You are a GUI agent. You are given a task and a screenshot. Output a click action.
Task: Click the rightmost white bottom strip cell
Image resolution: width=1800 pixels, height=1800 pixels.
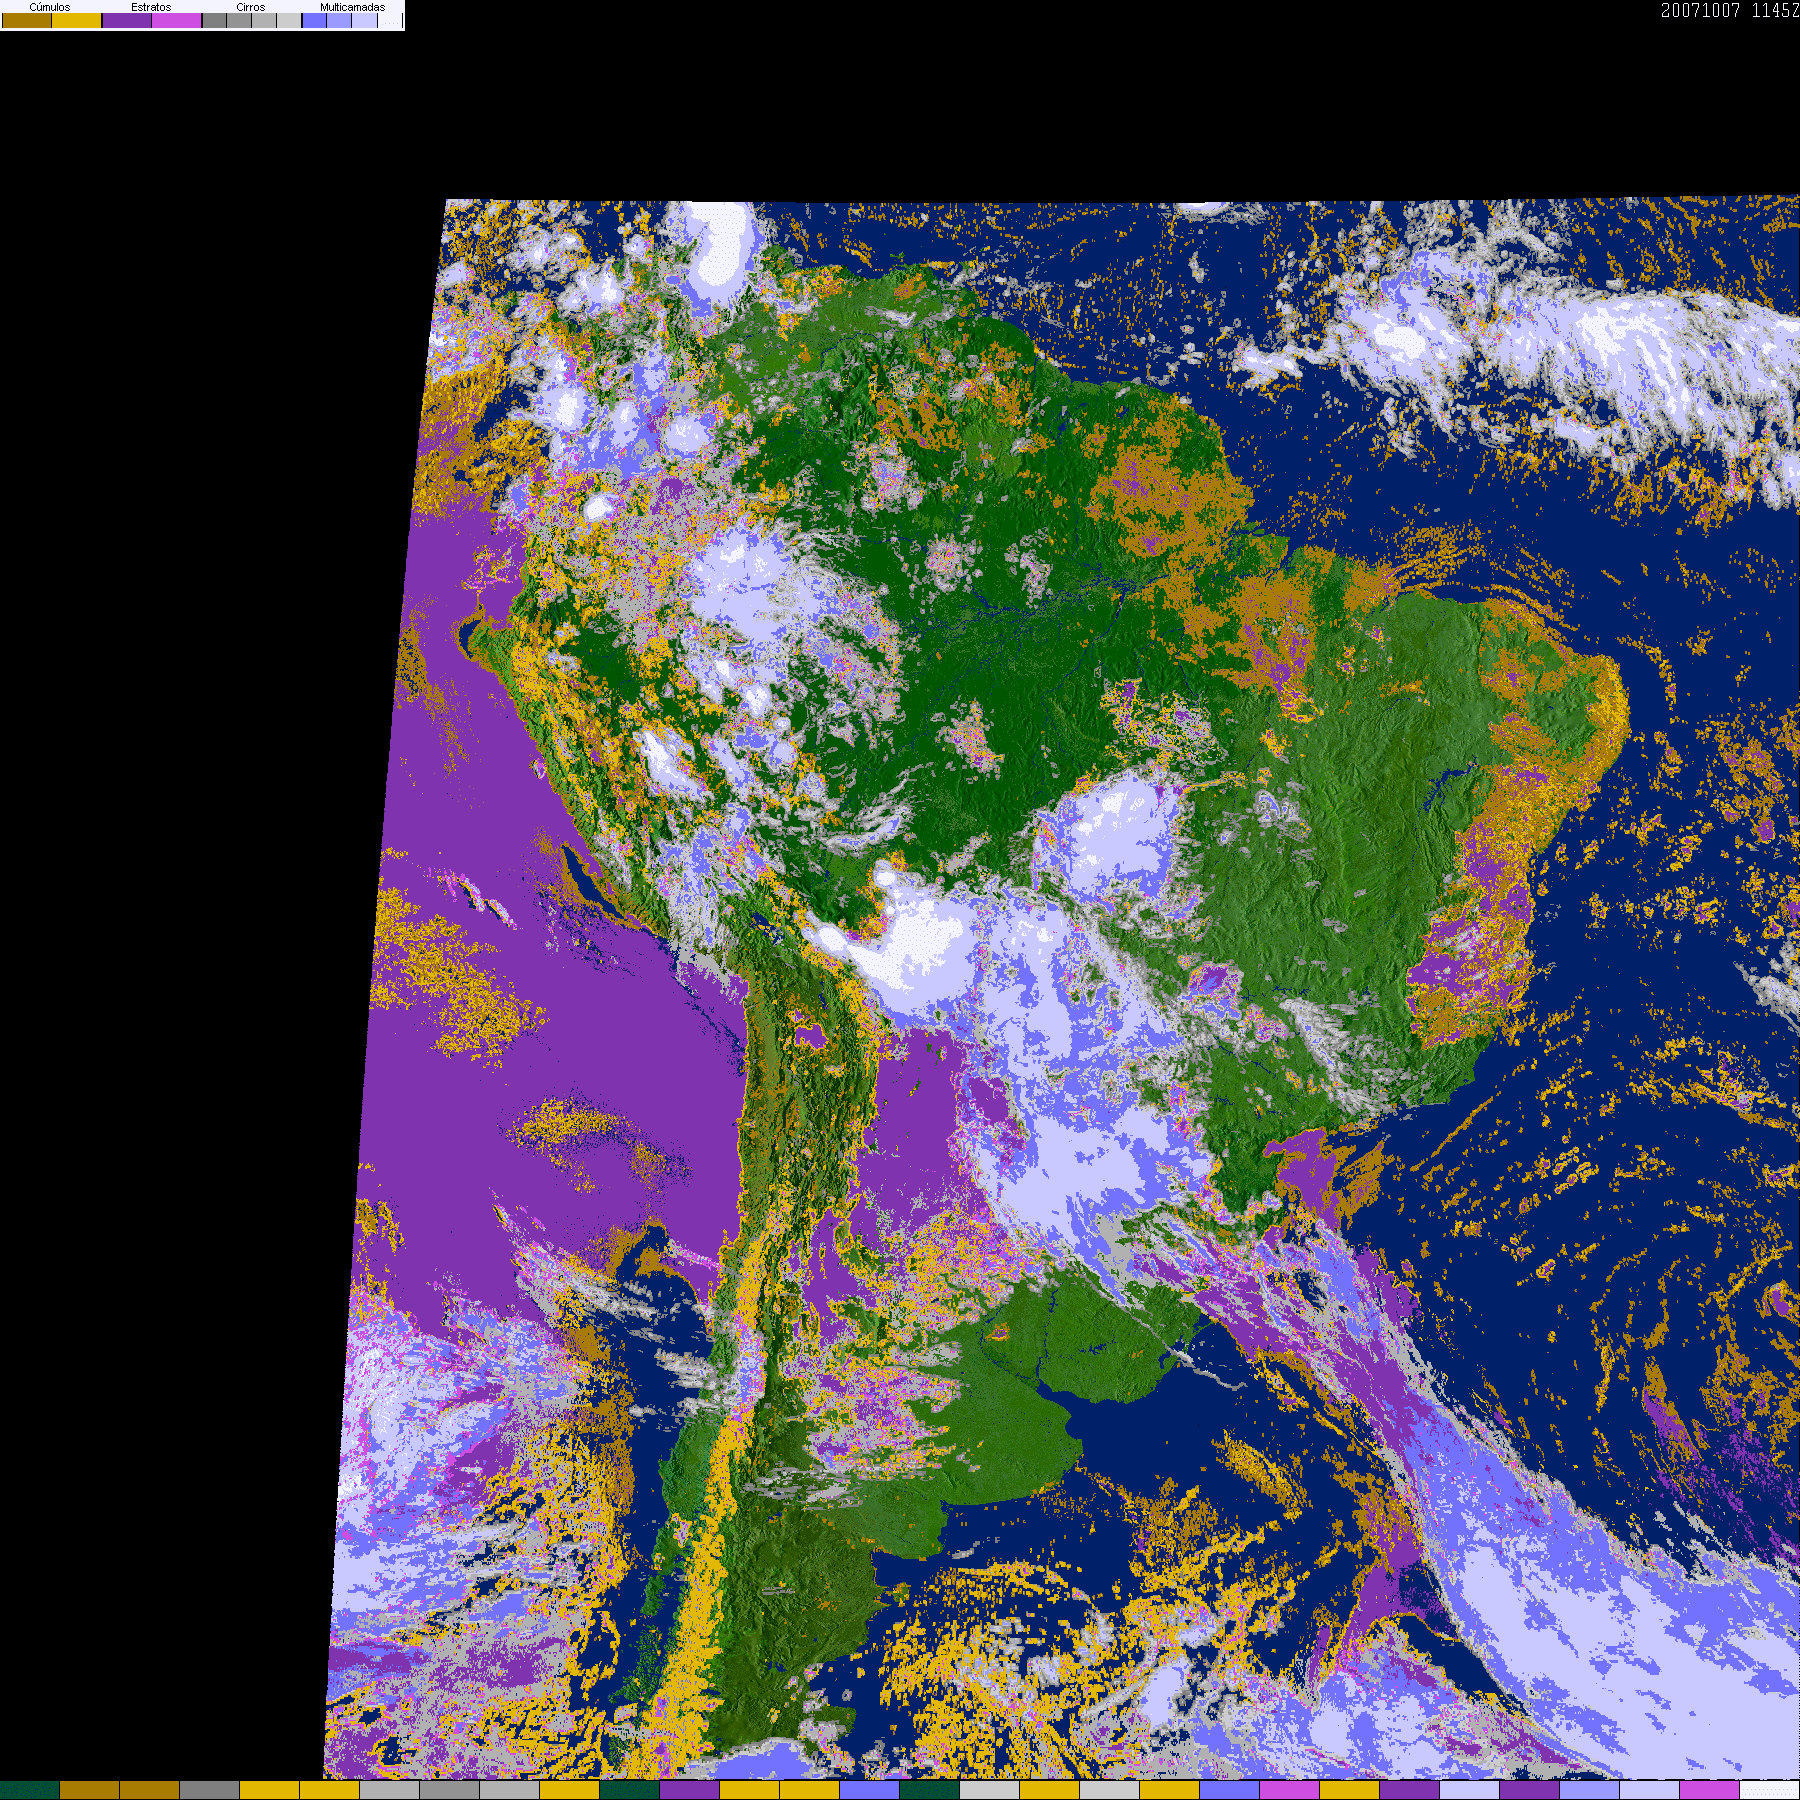pos(1770,1790)
